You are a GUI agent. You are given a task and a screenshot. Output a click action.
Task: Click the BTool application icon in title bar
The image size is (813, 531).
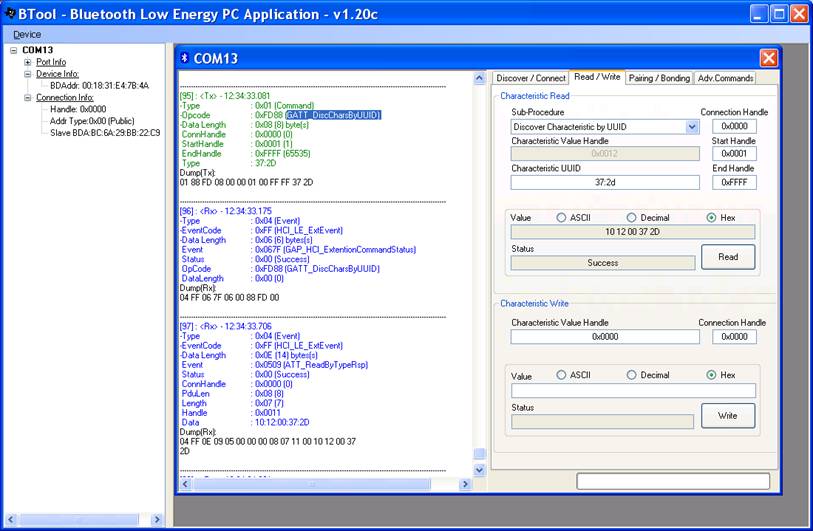9,13
